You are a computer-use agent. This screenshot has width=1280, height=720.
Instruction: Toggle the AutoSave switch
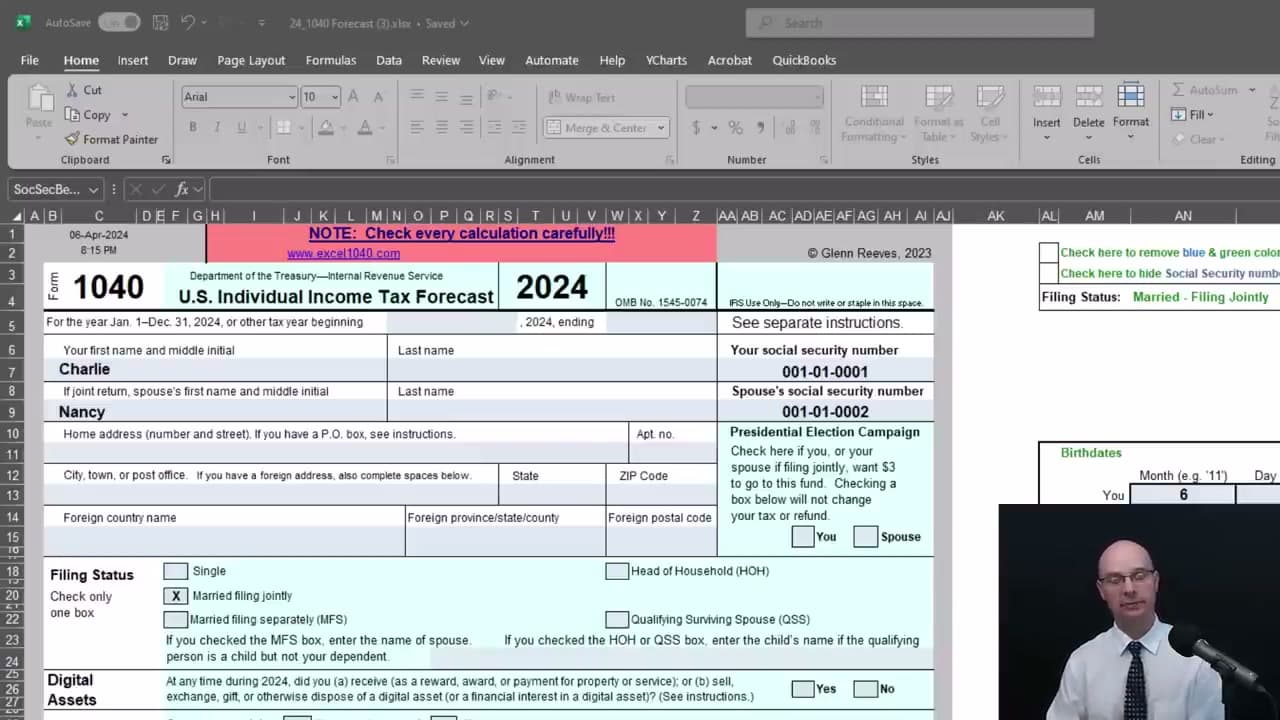(x=119, y=22)
